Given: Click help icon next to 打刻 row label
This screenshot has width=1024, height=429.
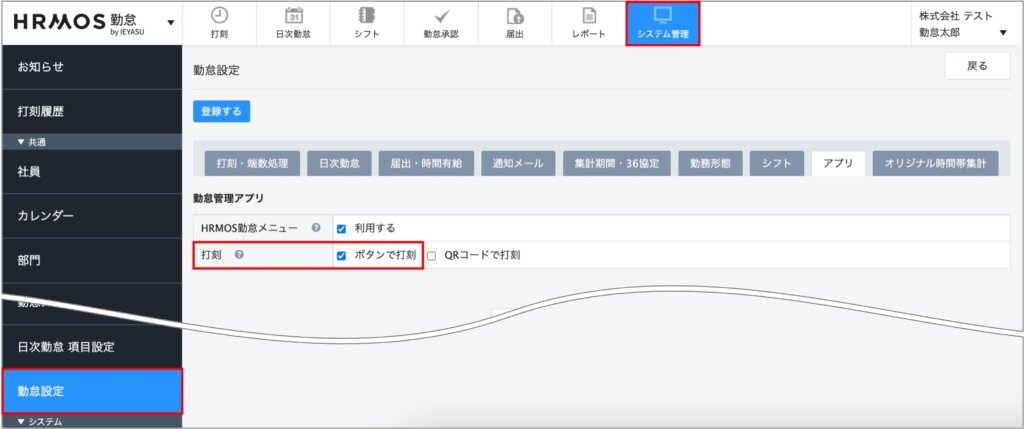Looking at the screenshot, I should (239, 255).
